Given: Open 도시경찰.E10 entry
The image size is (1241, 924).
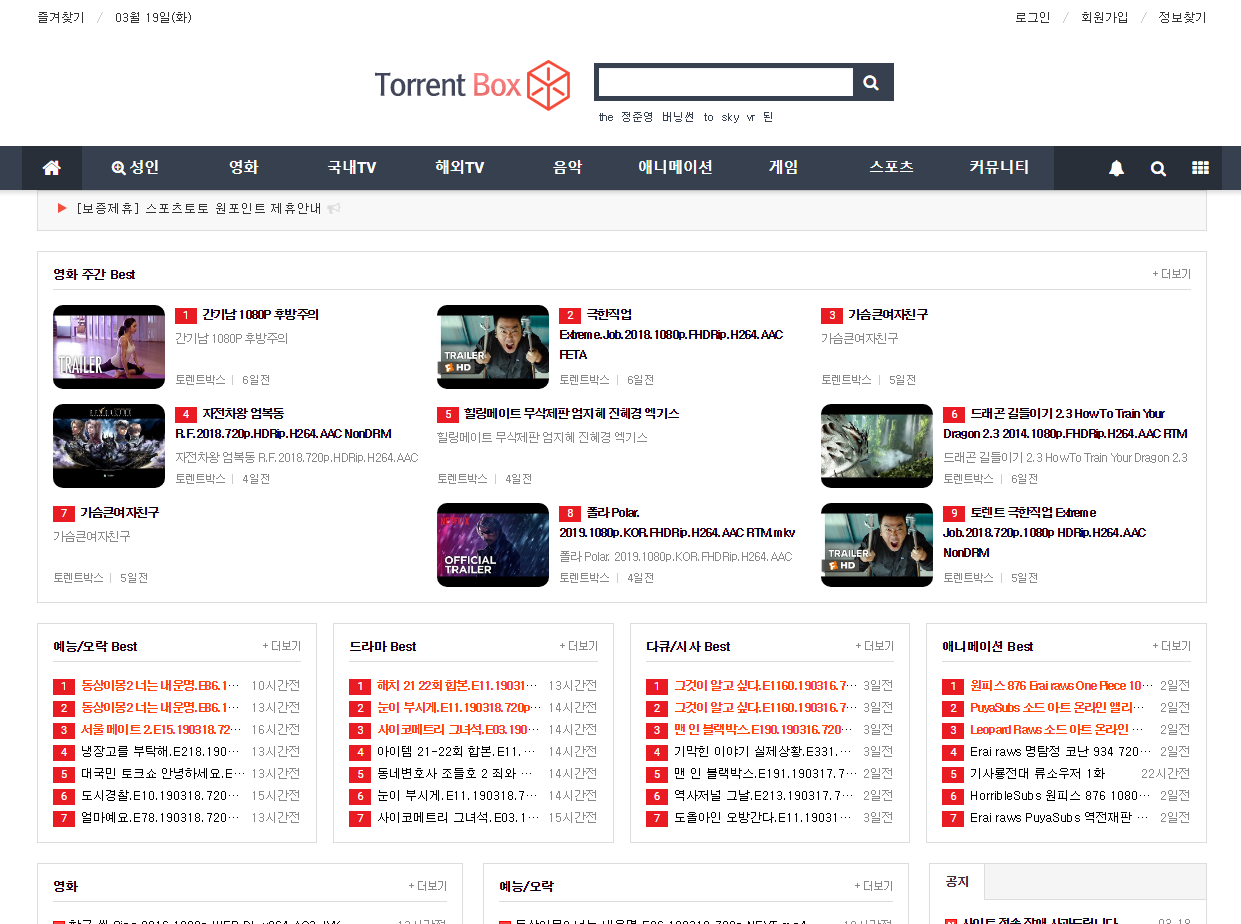Looking at the screenshot, I should [x=161, y=796].
